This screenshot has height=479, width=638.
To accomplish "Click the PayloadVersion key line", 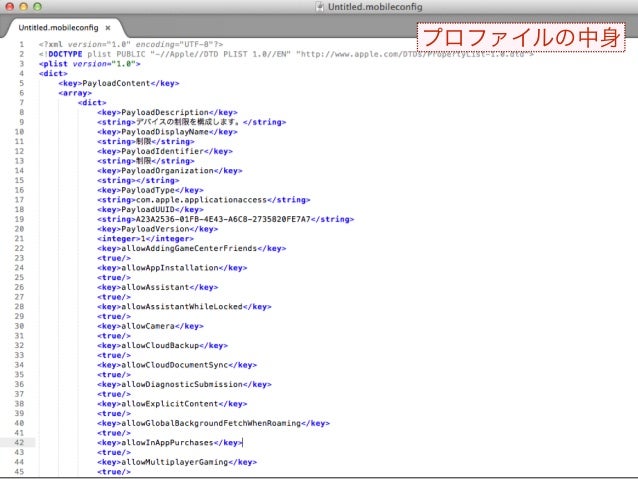I will [157, 229].
